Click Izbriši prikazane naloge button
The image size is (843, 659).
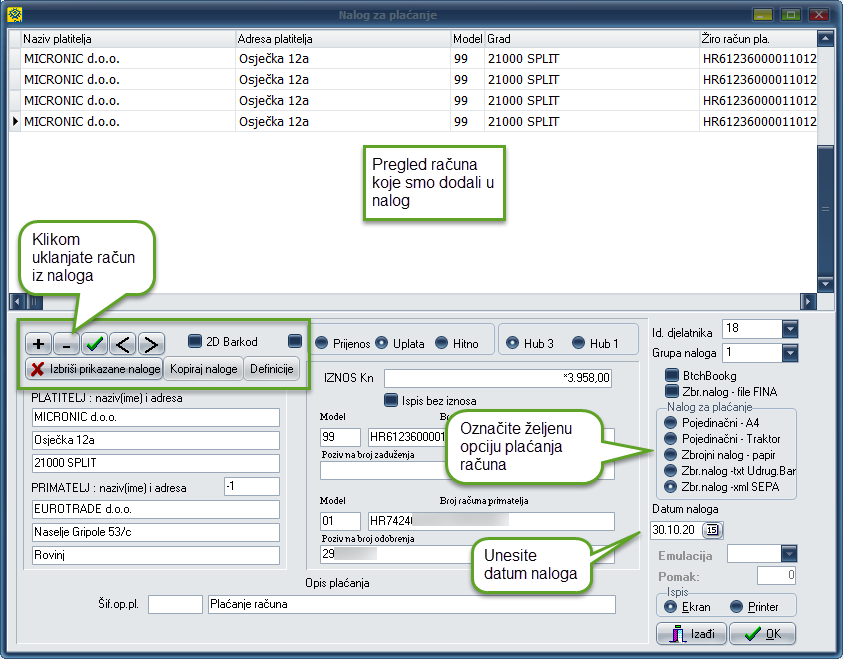(94, 369)
